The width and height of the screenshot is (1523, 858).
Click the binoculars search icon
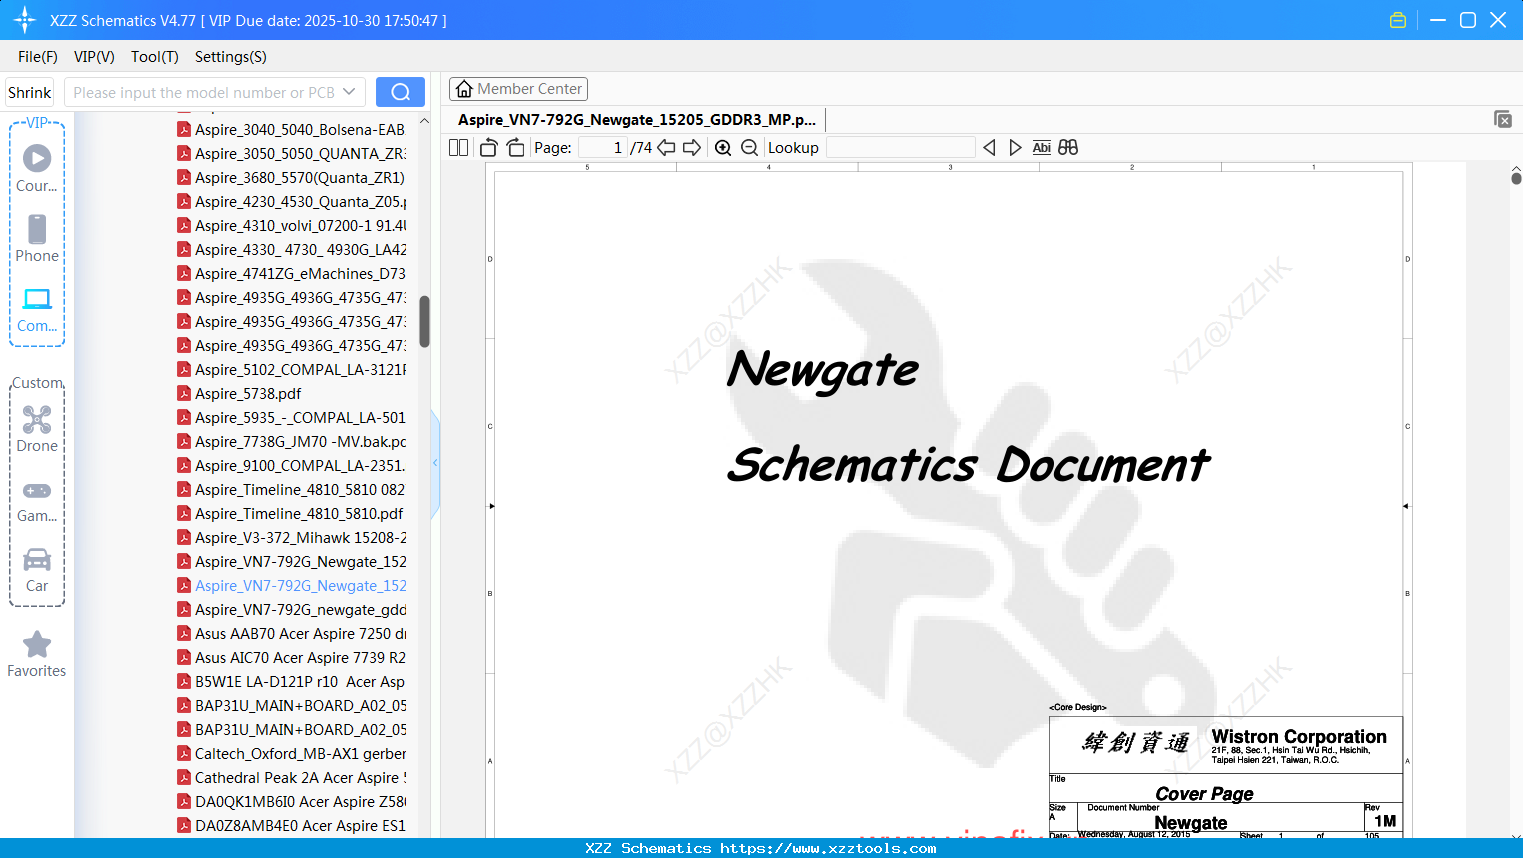(1068, 148)
